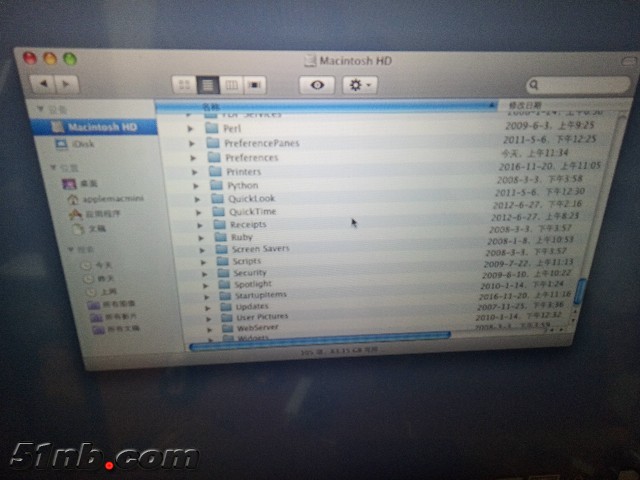Click the vertical scrollbar thumb
Screen dimensions: 640x480
coord(580,291)
